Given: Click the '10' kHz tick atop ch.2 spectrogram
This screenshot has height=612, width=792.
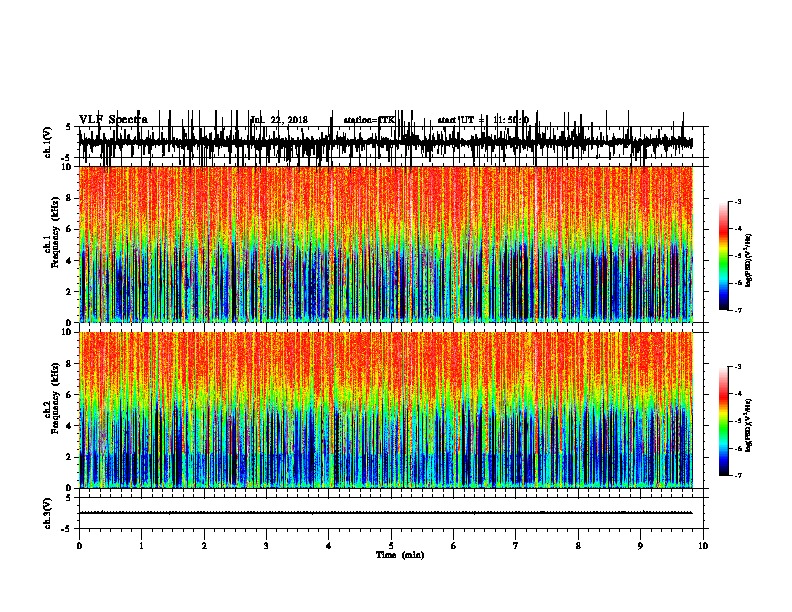Looking at the screenshot, I should point(68,332).
